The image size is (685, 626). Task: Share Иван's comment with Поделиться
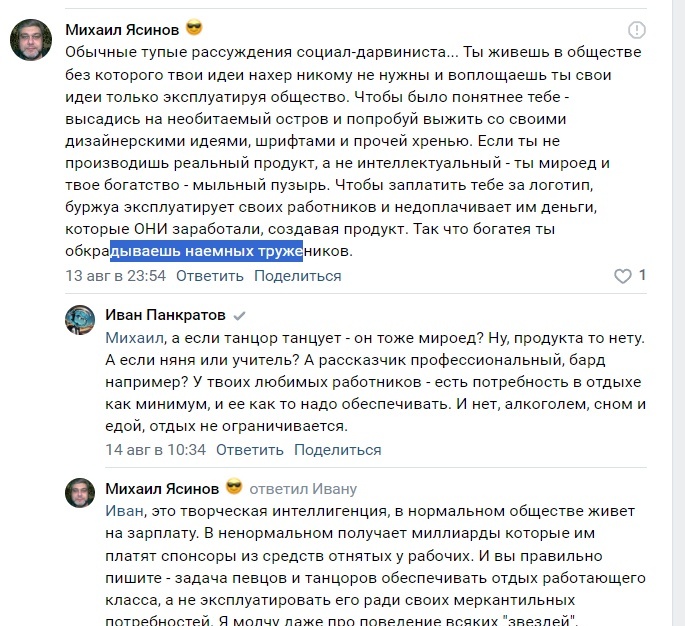[338, 450]
